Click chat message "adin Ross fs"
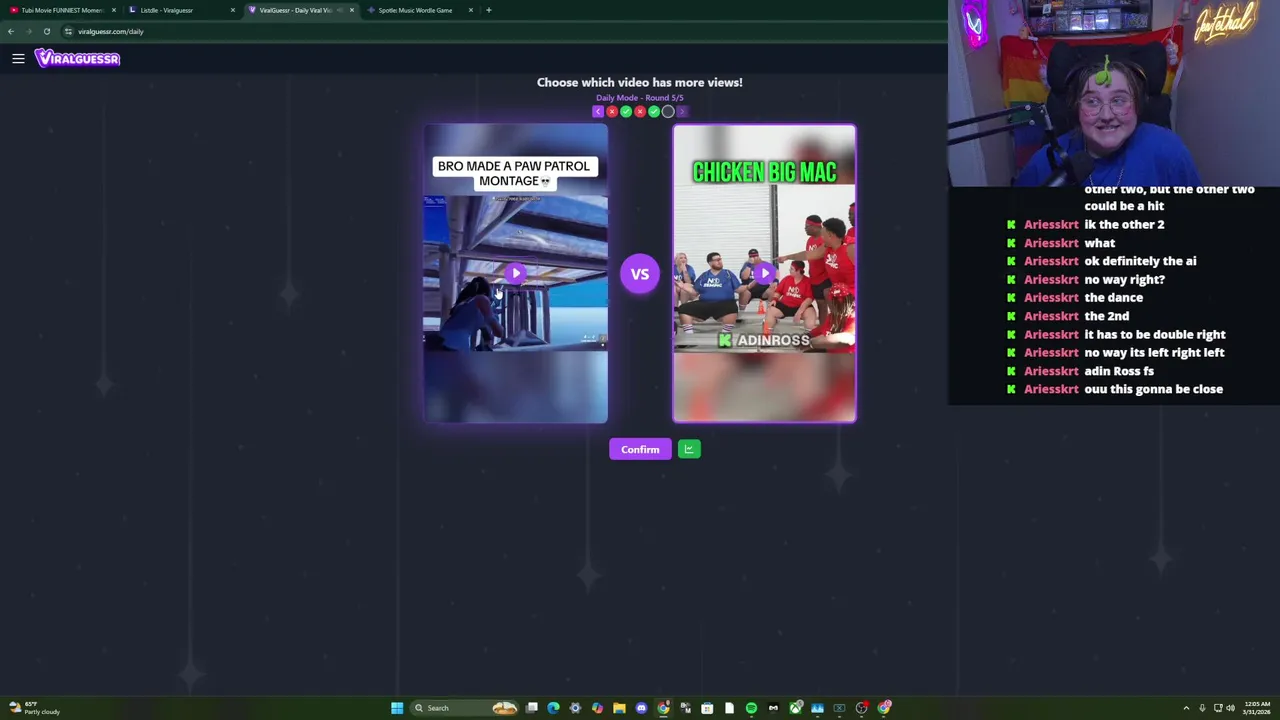Viewport: 1280px width, 720px height. coord(1119,371)
